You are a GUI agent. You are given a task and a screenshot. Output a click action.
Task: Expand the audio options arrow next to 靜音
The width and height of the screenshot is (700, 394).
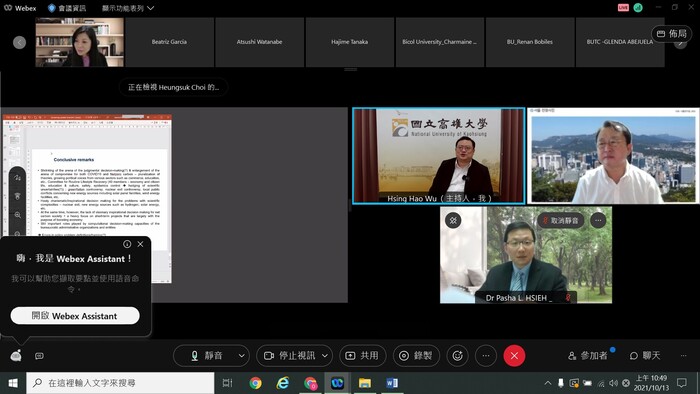pos(242,356)
